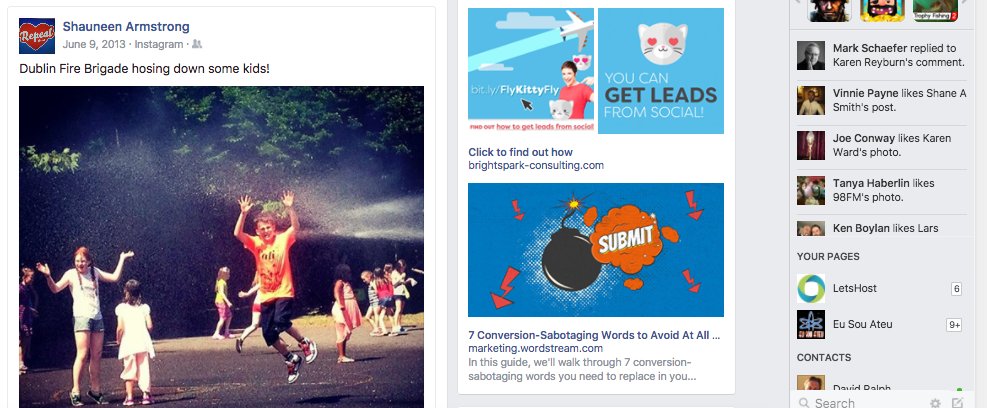The image size is (987, 408).
Task: Click the FlyKittyFly airplane ad image
Action: click(531, 71)
